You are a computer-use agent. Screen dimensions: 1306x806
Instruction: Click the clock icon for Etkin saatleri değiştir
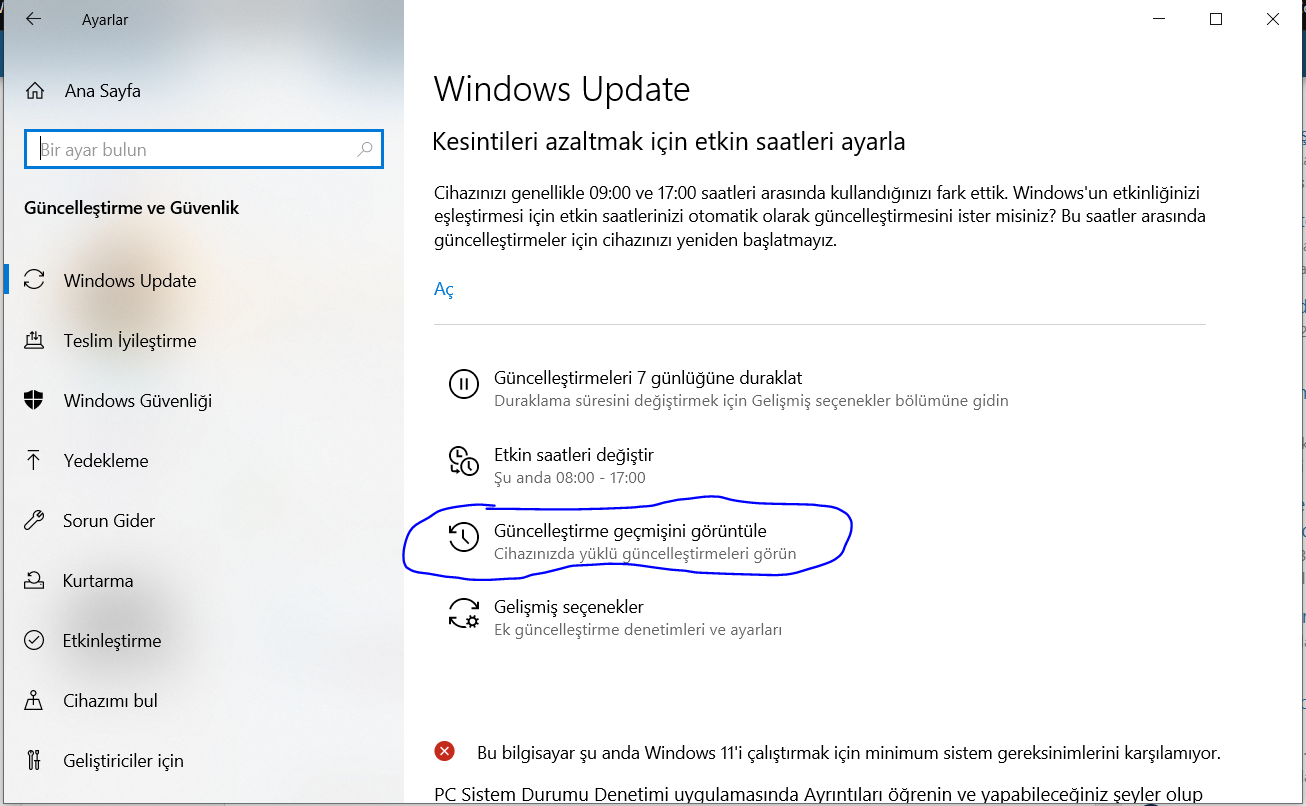point(463,461)
